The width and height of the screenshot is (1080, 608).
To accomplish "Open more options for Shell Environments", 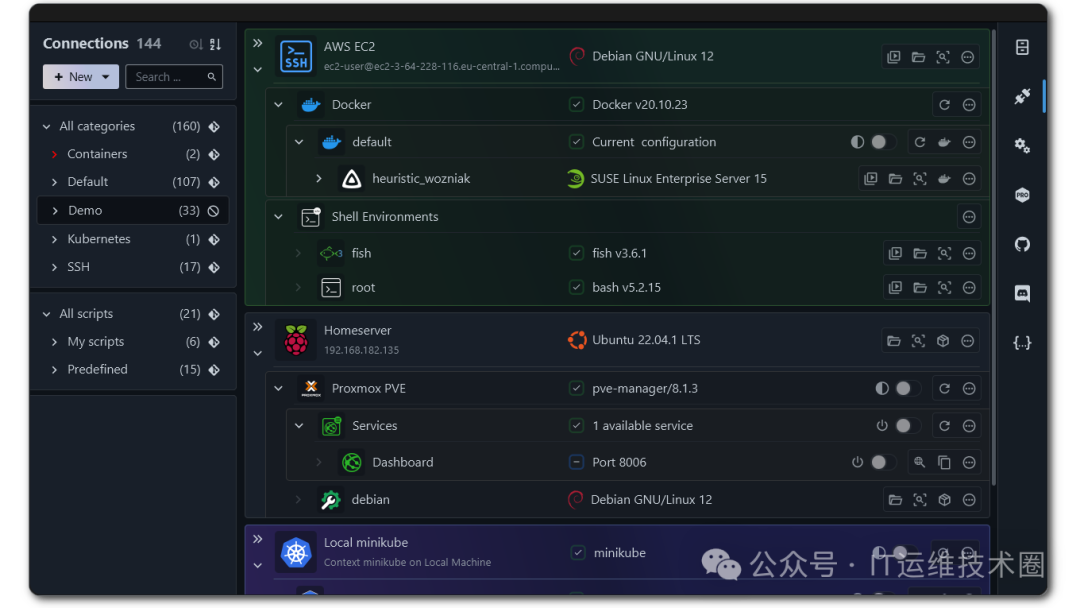I will pos(969,217).
